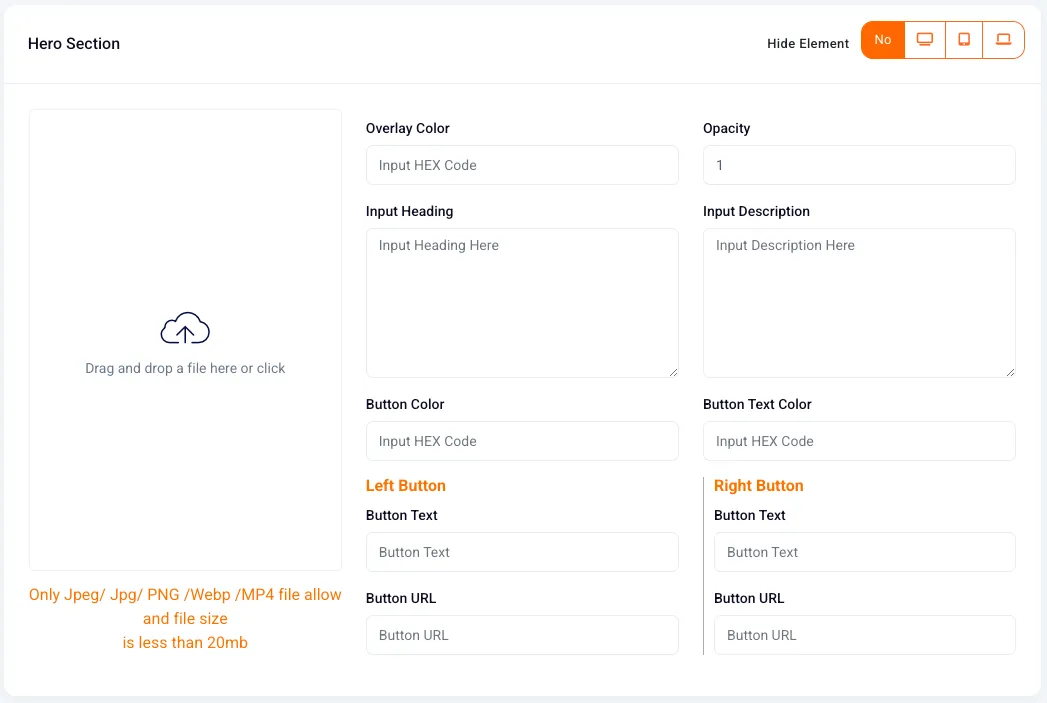Hide element on laptop device icon
1047x703 pixels.
(1003, 40)
